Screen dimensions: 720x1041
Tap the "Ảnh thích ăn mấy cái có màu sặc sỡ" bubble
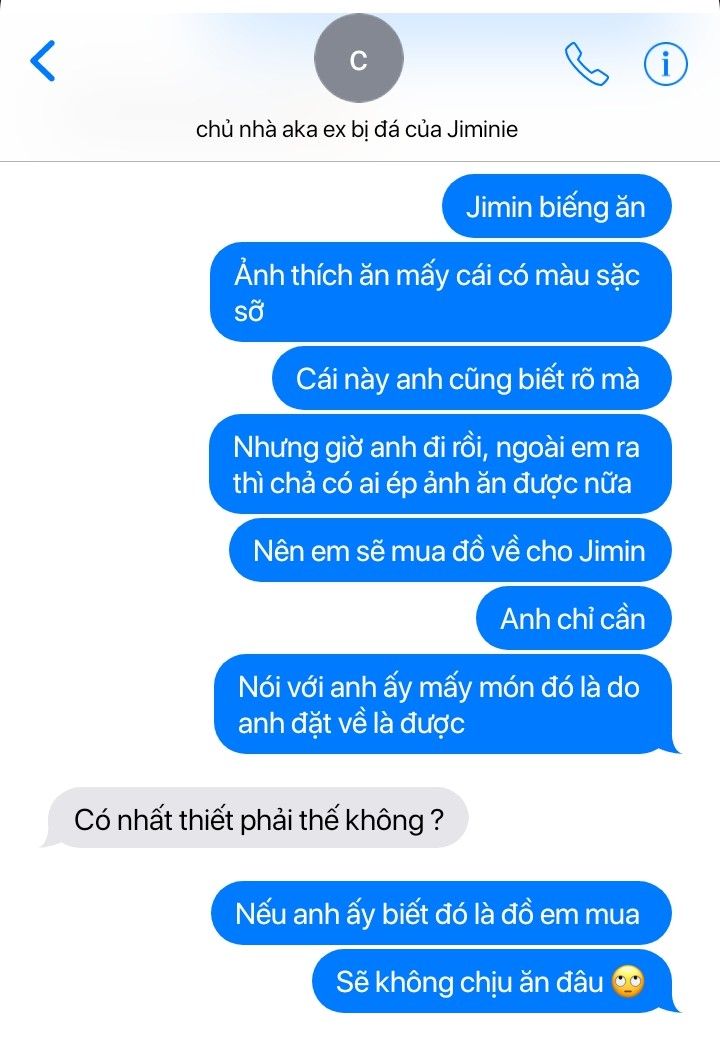441,292
